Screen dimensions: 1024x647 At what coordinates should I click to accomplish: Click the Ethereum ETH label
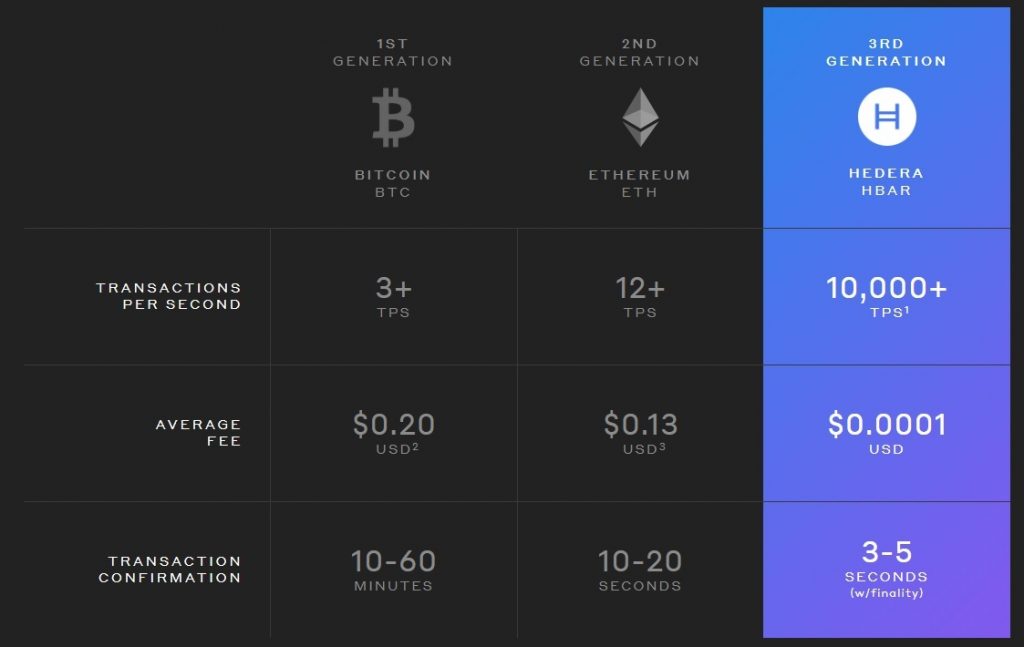point(640,183)
